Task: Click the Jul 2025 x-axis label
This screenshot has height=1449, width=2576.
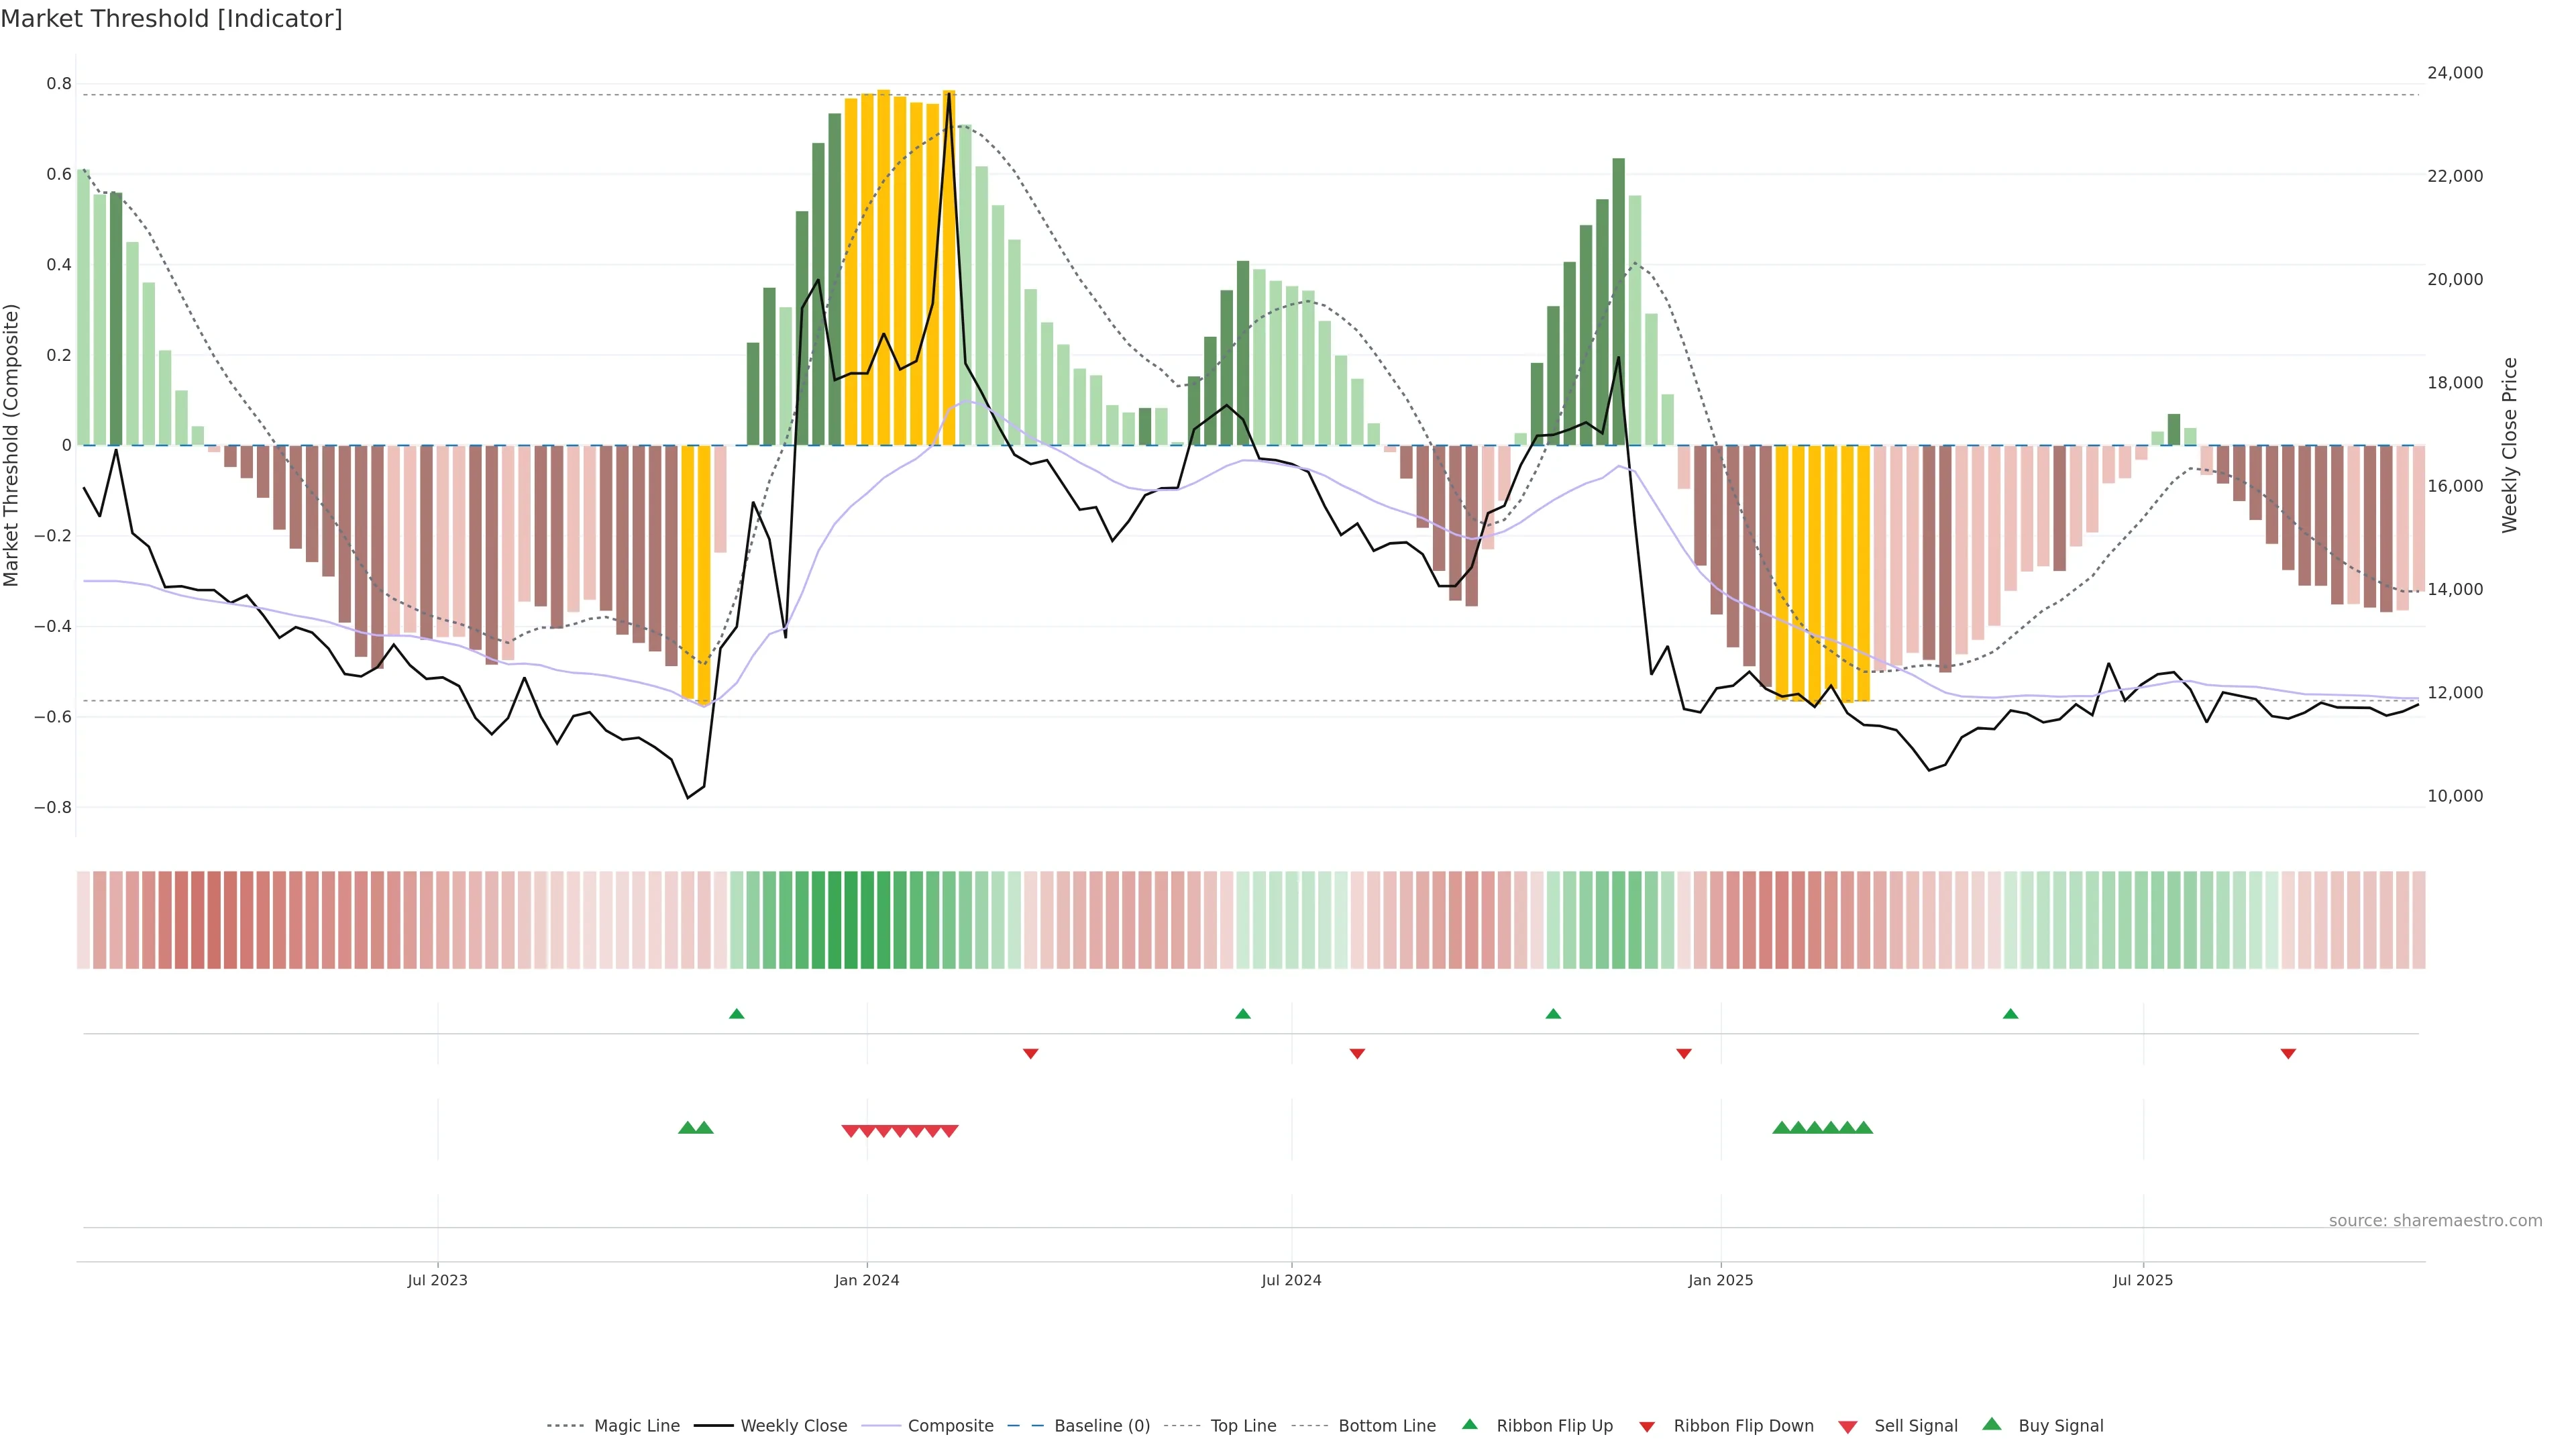Action: [x=2142, y=1280]
